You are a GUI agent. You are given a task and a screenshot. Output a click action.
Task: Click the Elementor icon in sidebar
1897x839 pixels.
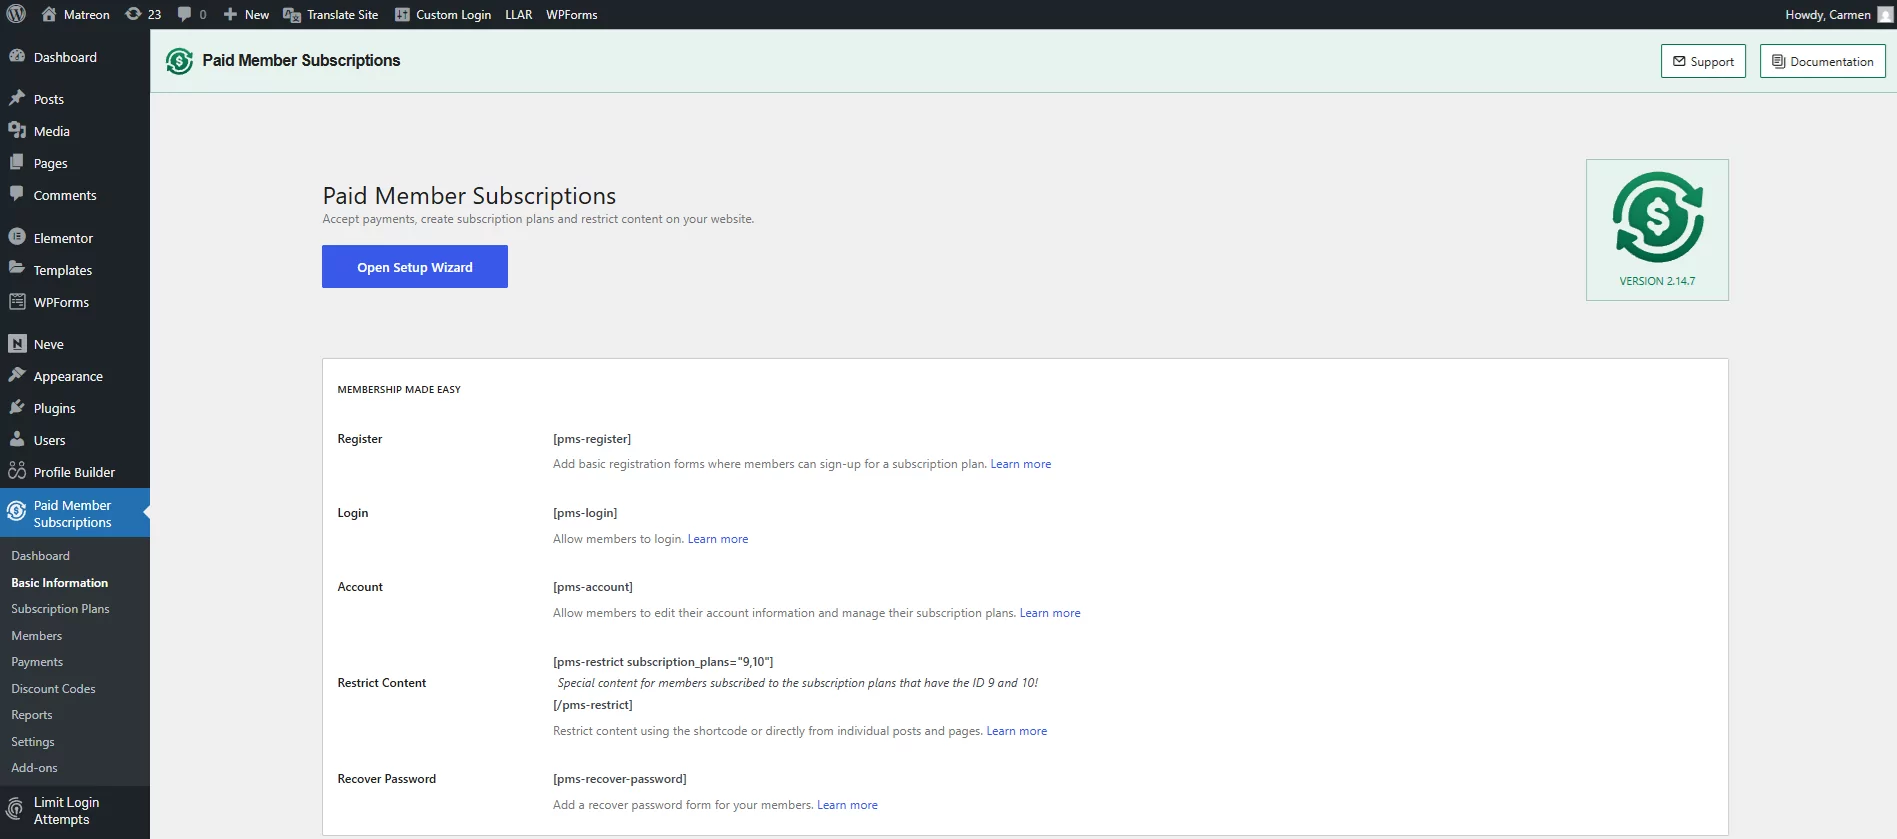tap(17, 237)
